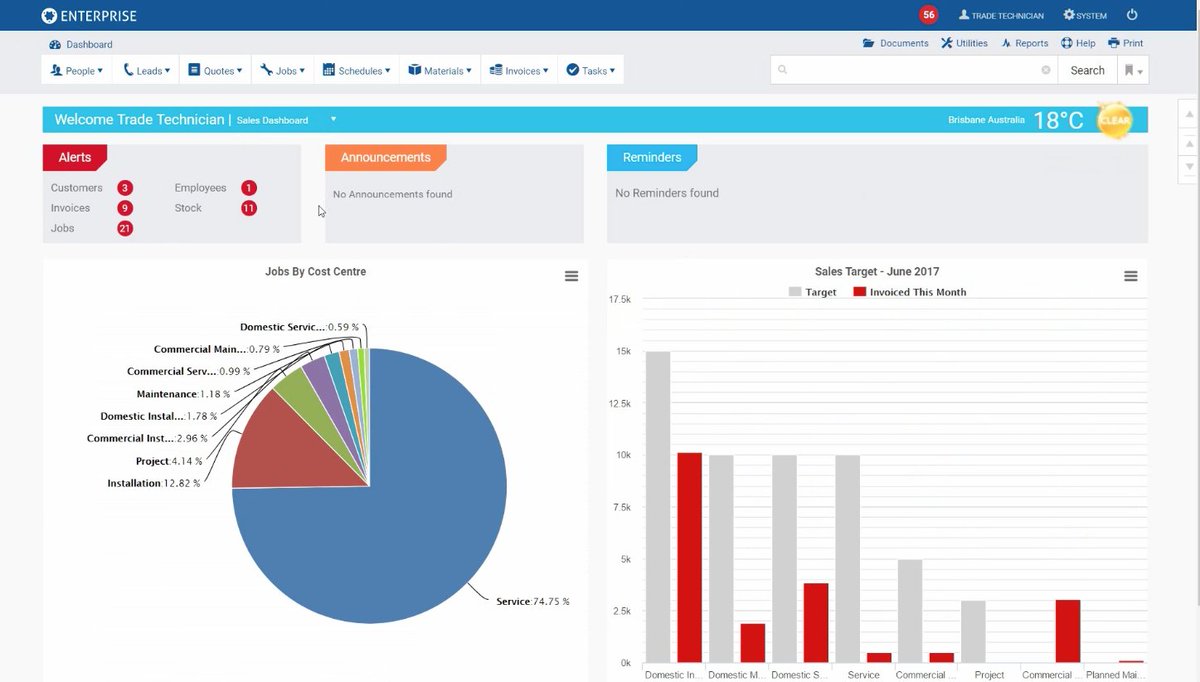Screen dimensions: 1200x682
Task: Click the Project:4.14 % label
Action: [169, 461]
